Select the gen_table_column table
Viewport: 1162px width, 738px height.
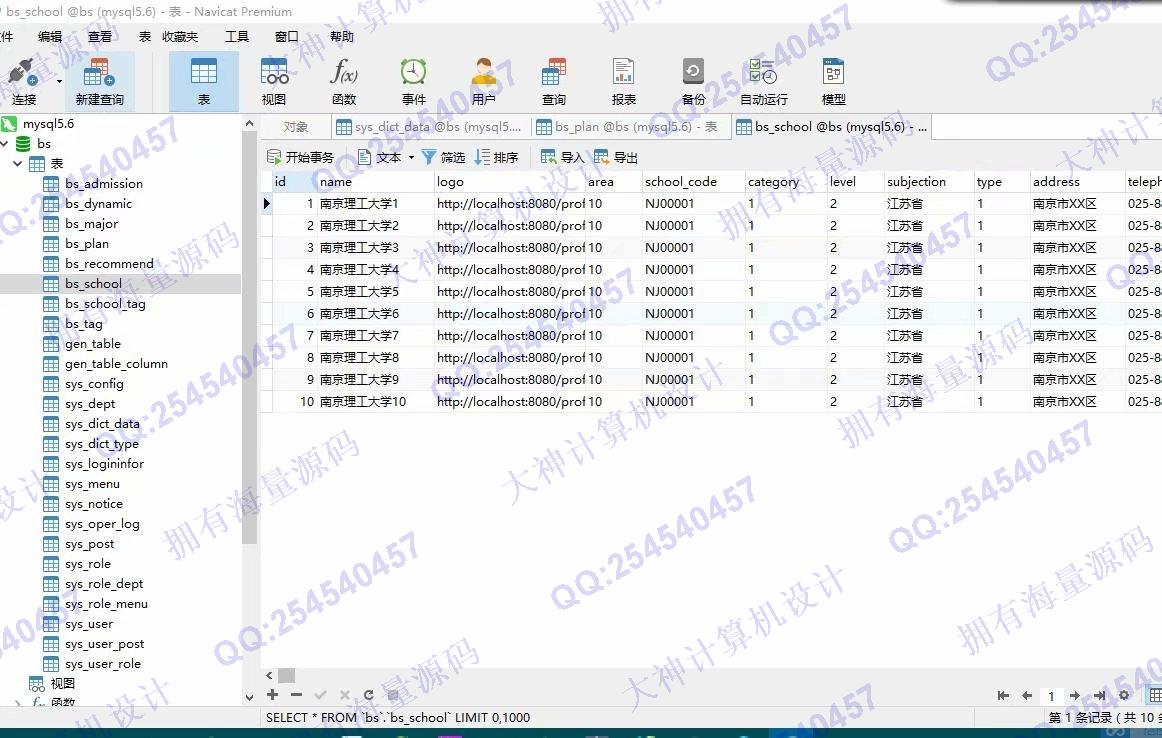click(116, 364)
